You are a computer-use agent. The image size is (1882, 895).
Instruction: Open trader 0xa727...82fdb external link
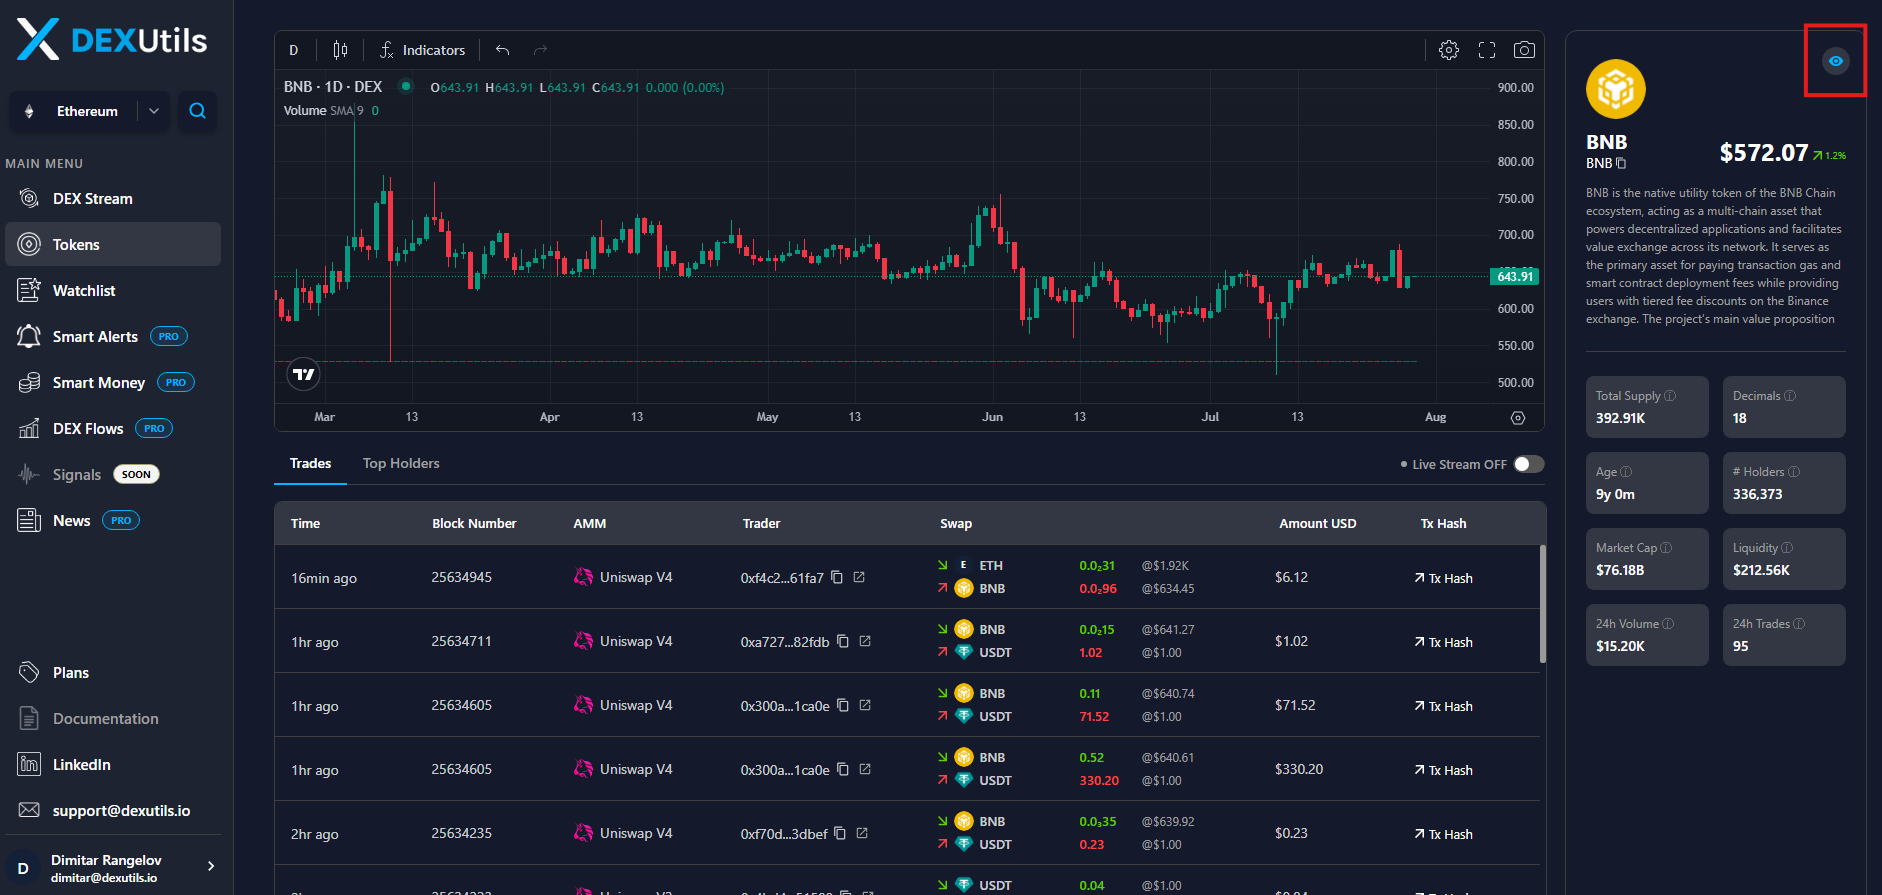[865, 641]
